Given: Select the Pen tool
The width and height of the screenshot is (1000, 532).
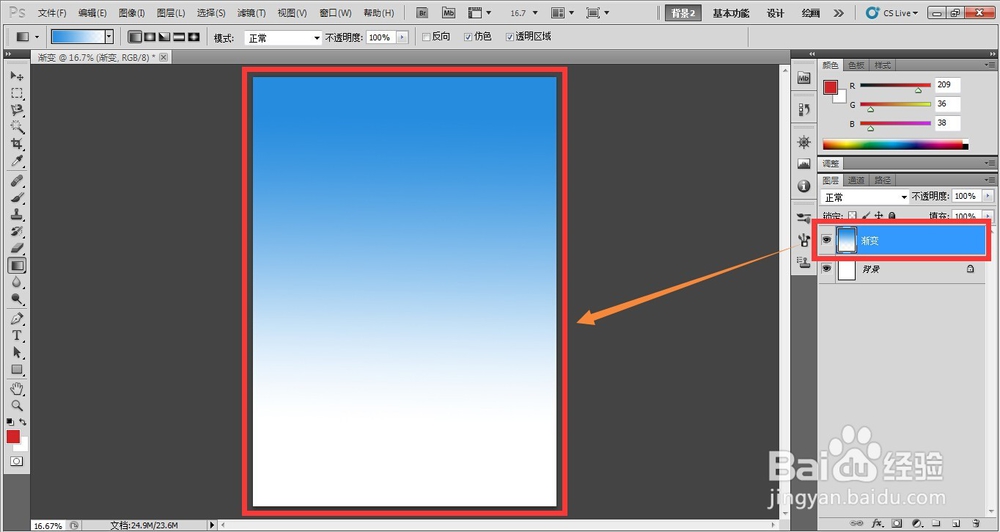Looking at the screenshot, I should tap(17, 318).
